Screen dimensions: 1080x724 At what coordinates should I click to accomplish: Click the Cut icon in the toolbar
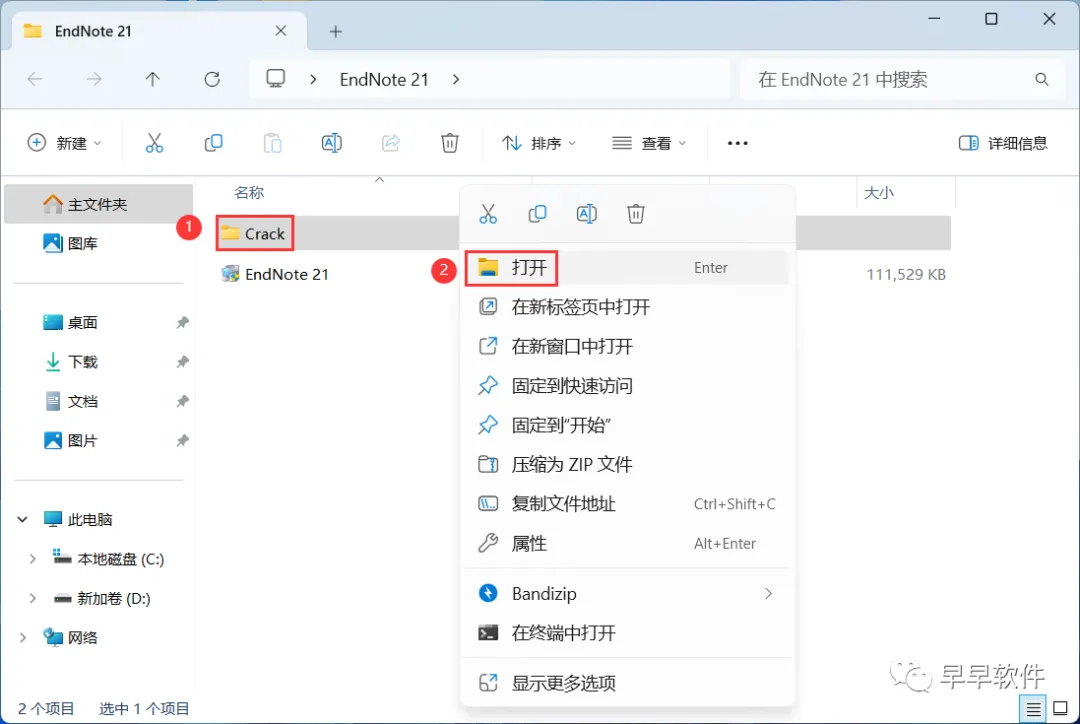click(x=154, y=143)
